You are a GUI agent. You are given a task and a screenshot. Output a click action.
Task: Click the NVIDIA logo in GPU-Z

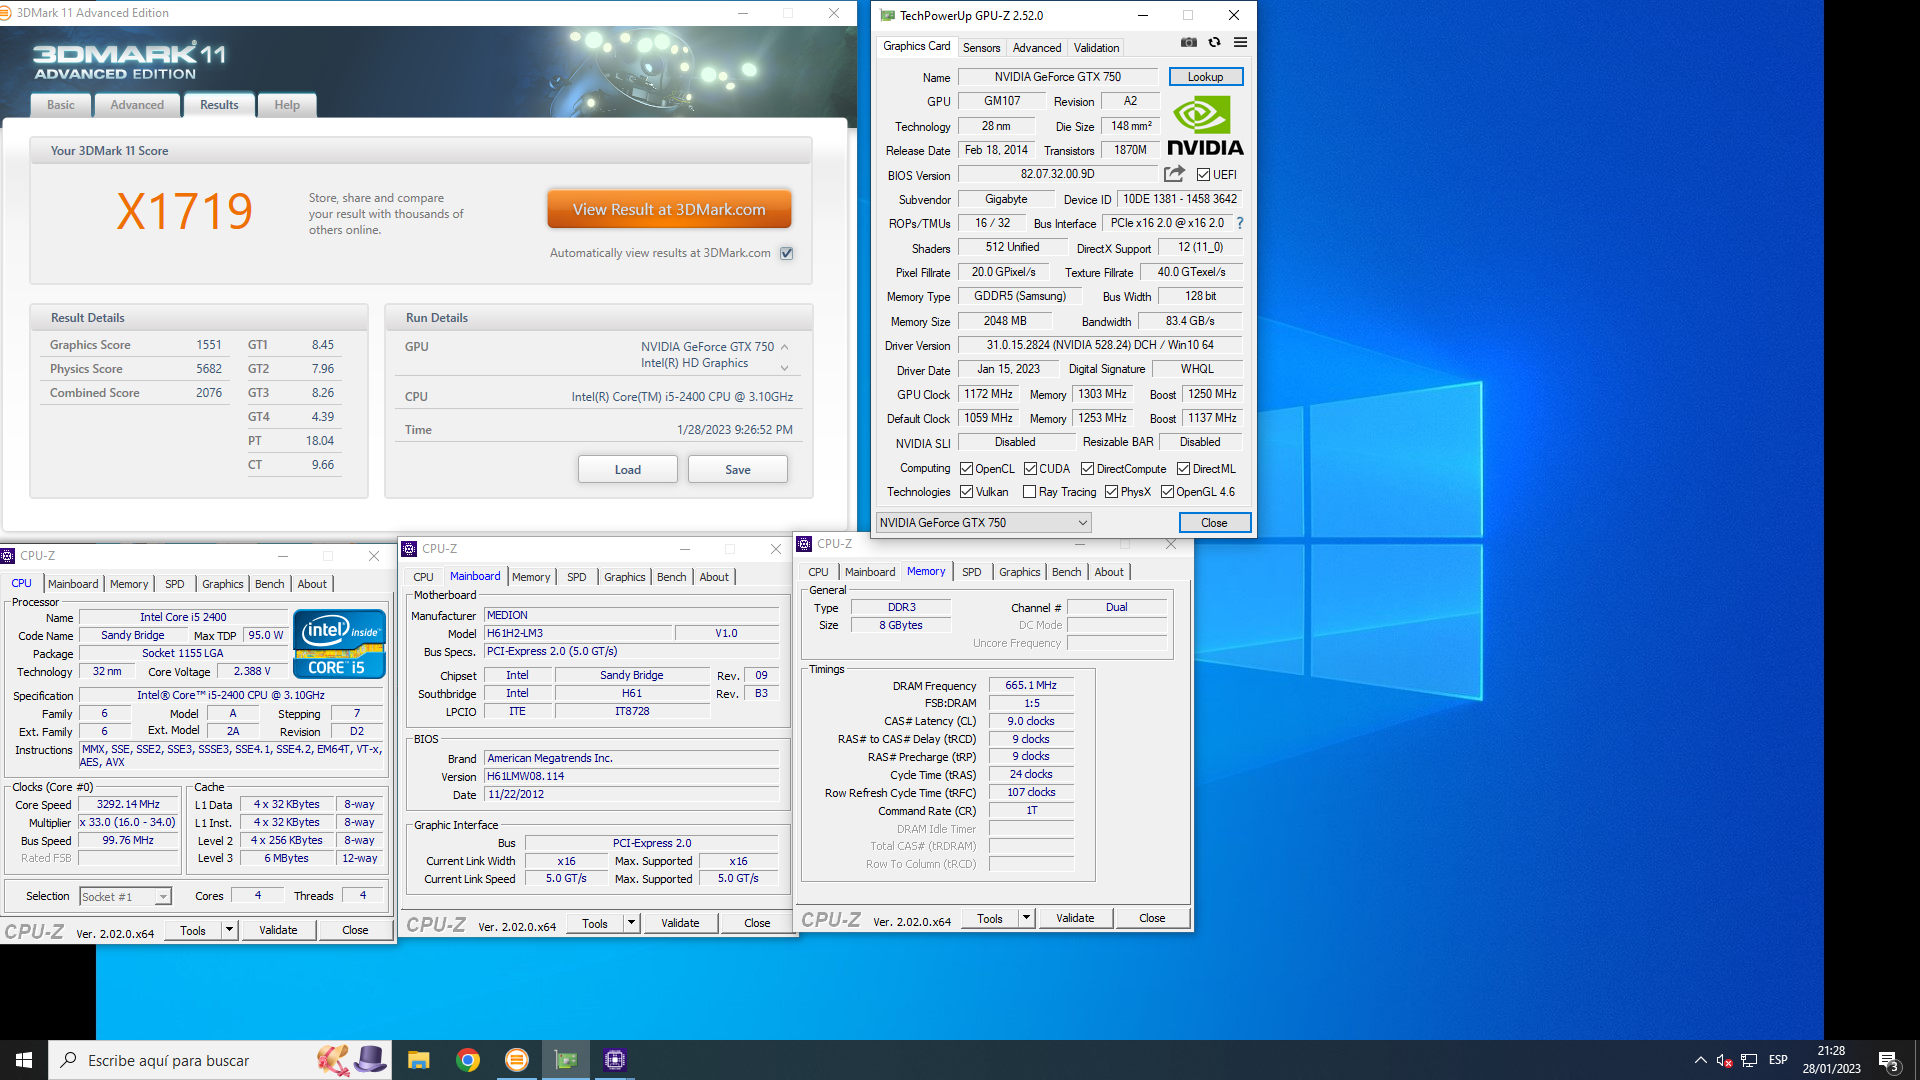tap(1205, 126)
